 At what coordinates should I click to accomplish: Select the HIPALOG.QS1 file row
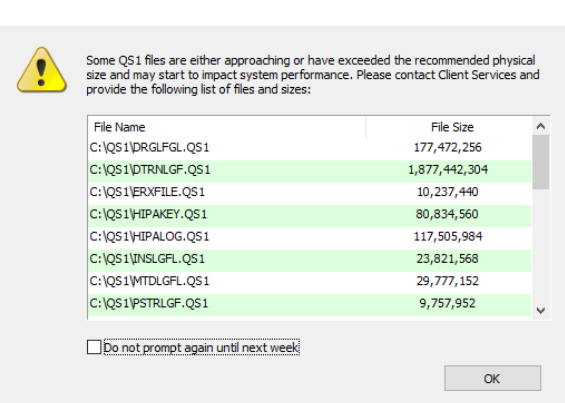click(310, 237)
